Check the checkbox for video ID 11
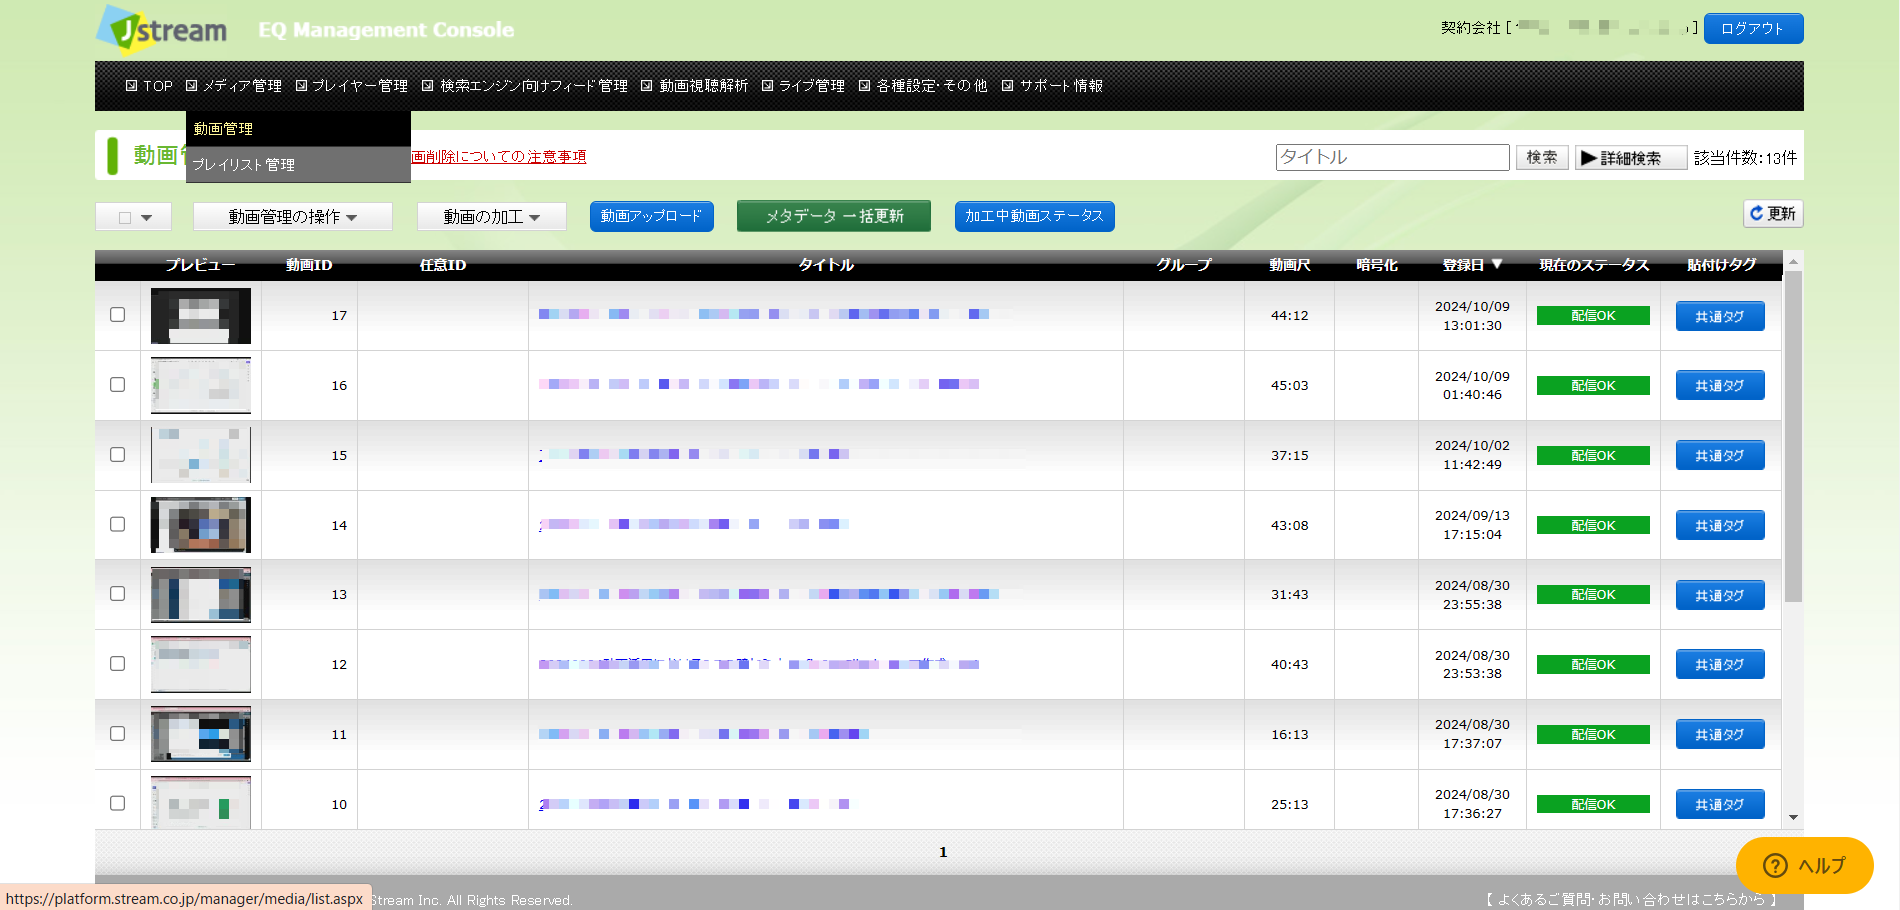Image resolution: width=1900 pixels, height=910 pixels. pyautogui.click(x=118, y=733)
